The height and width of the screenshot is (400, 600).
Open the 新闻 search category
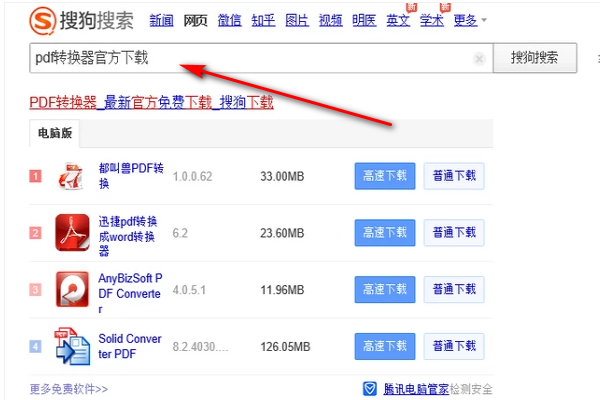161,20
